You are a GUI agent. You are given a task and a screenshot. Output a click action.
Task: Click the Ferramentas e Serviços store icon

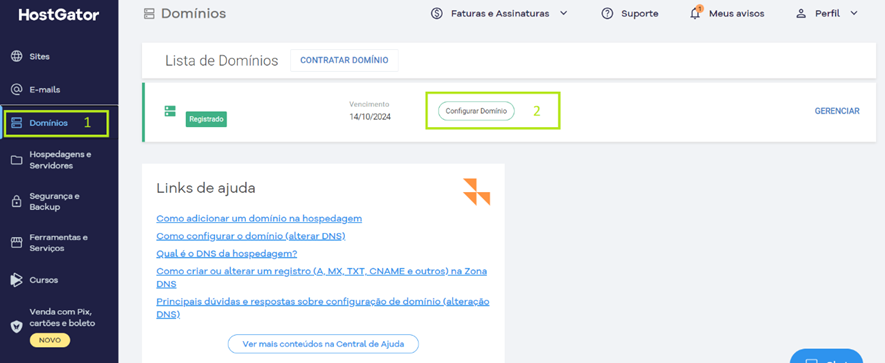[x=17, y=243]
